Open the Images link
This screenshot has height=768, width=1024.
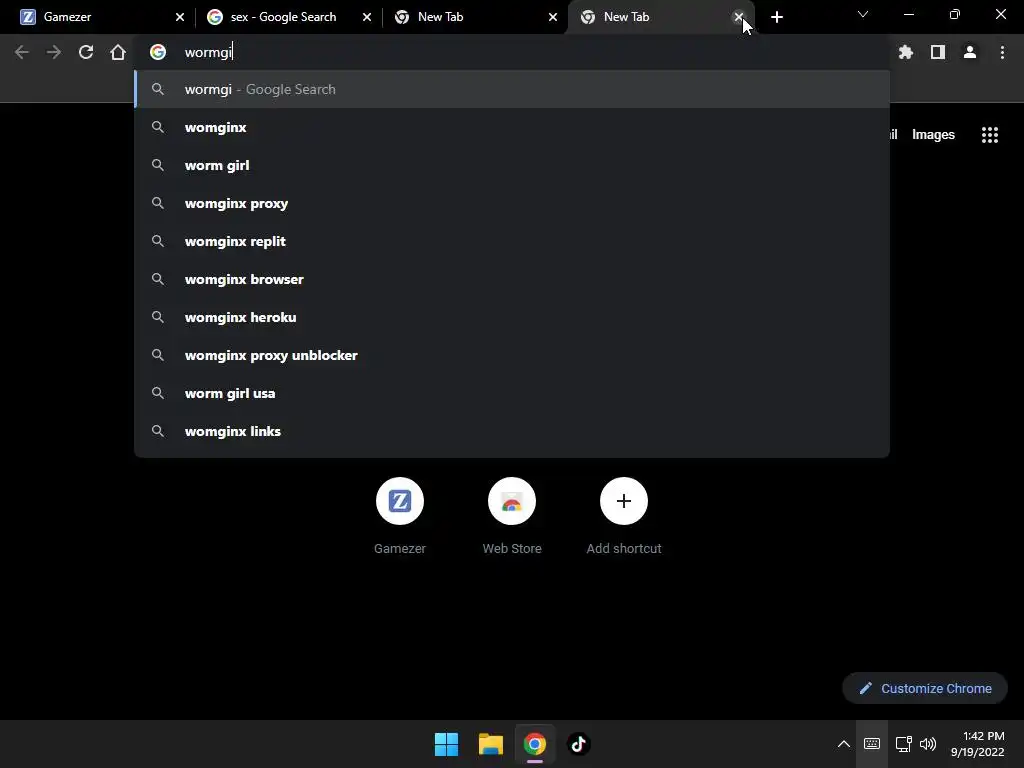pyautogui.click(x=933, y=135)
